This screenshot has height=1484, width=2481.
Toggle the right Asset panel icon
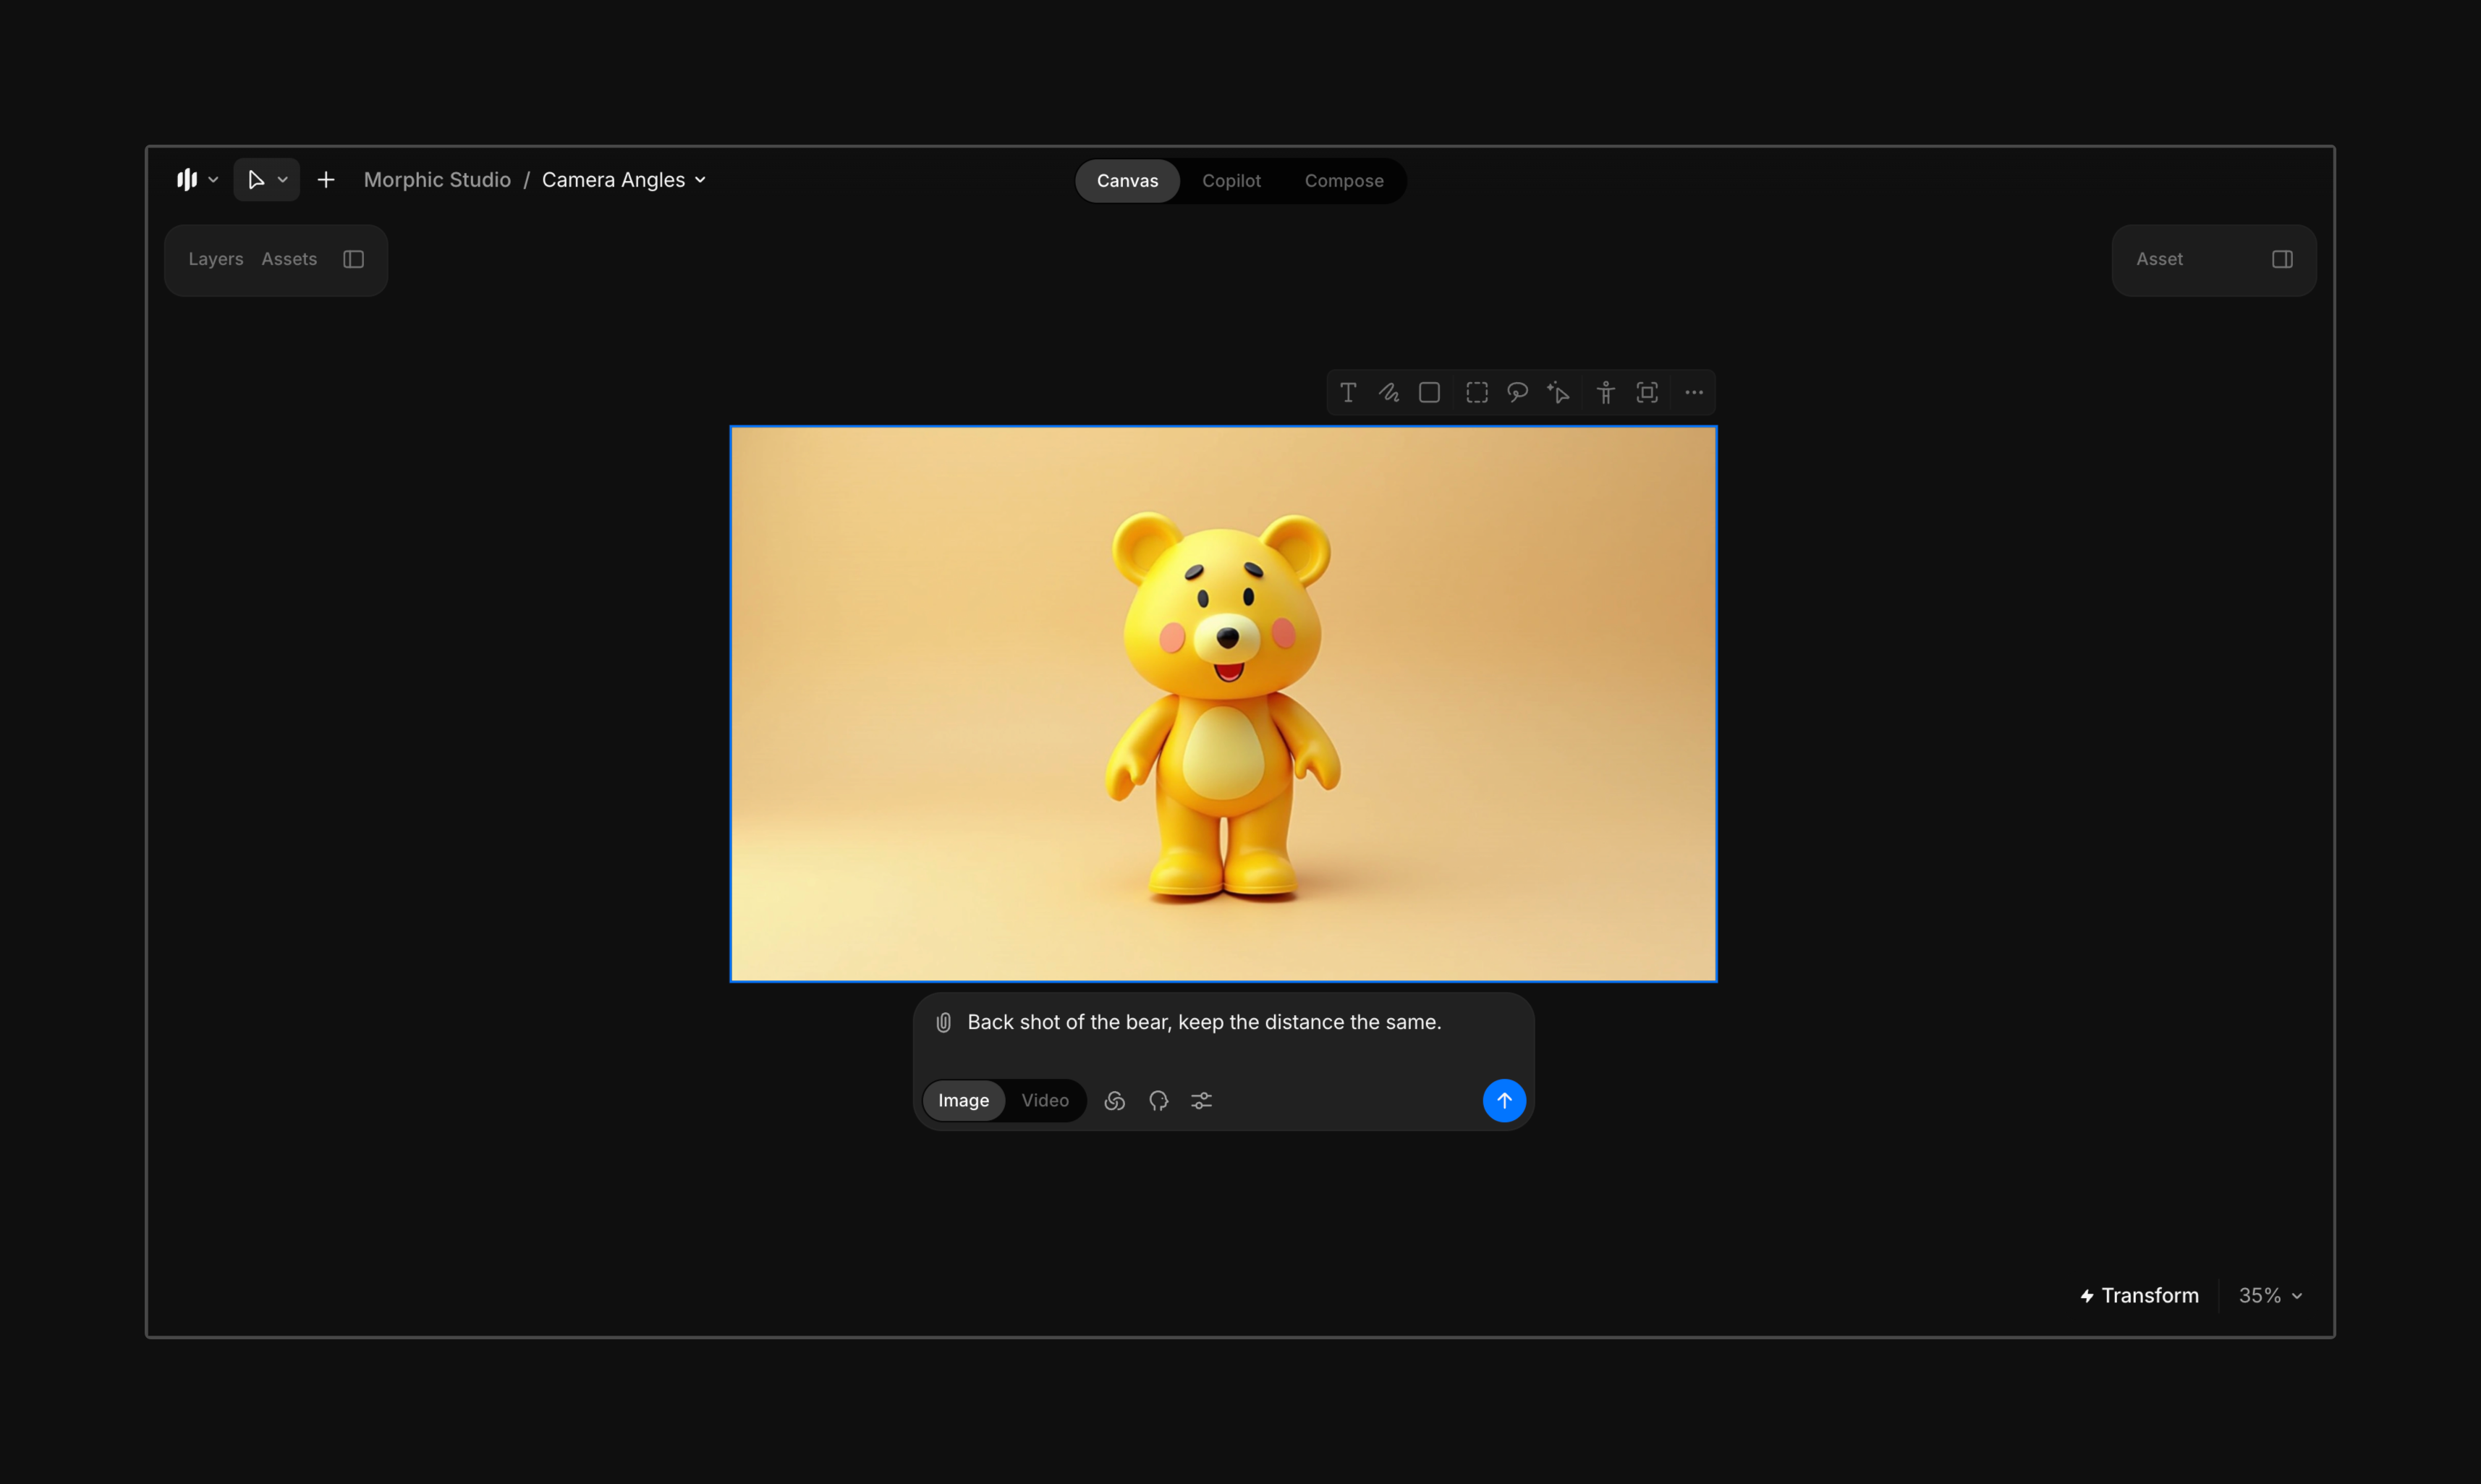click(2282, 259)
